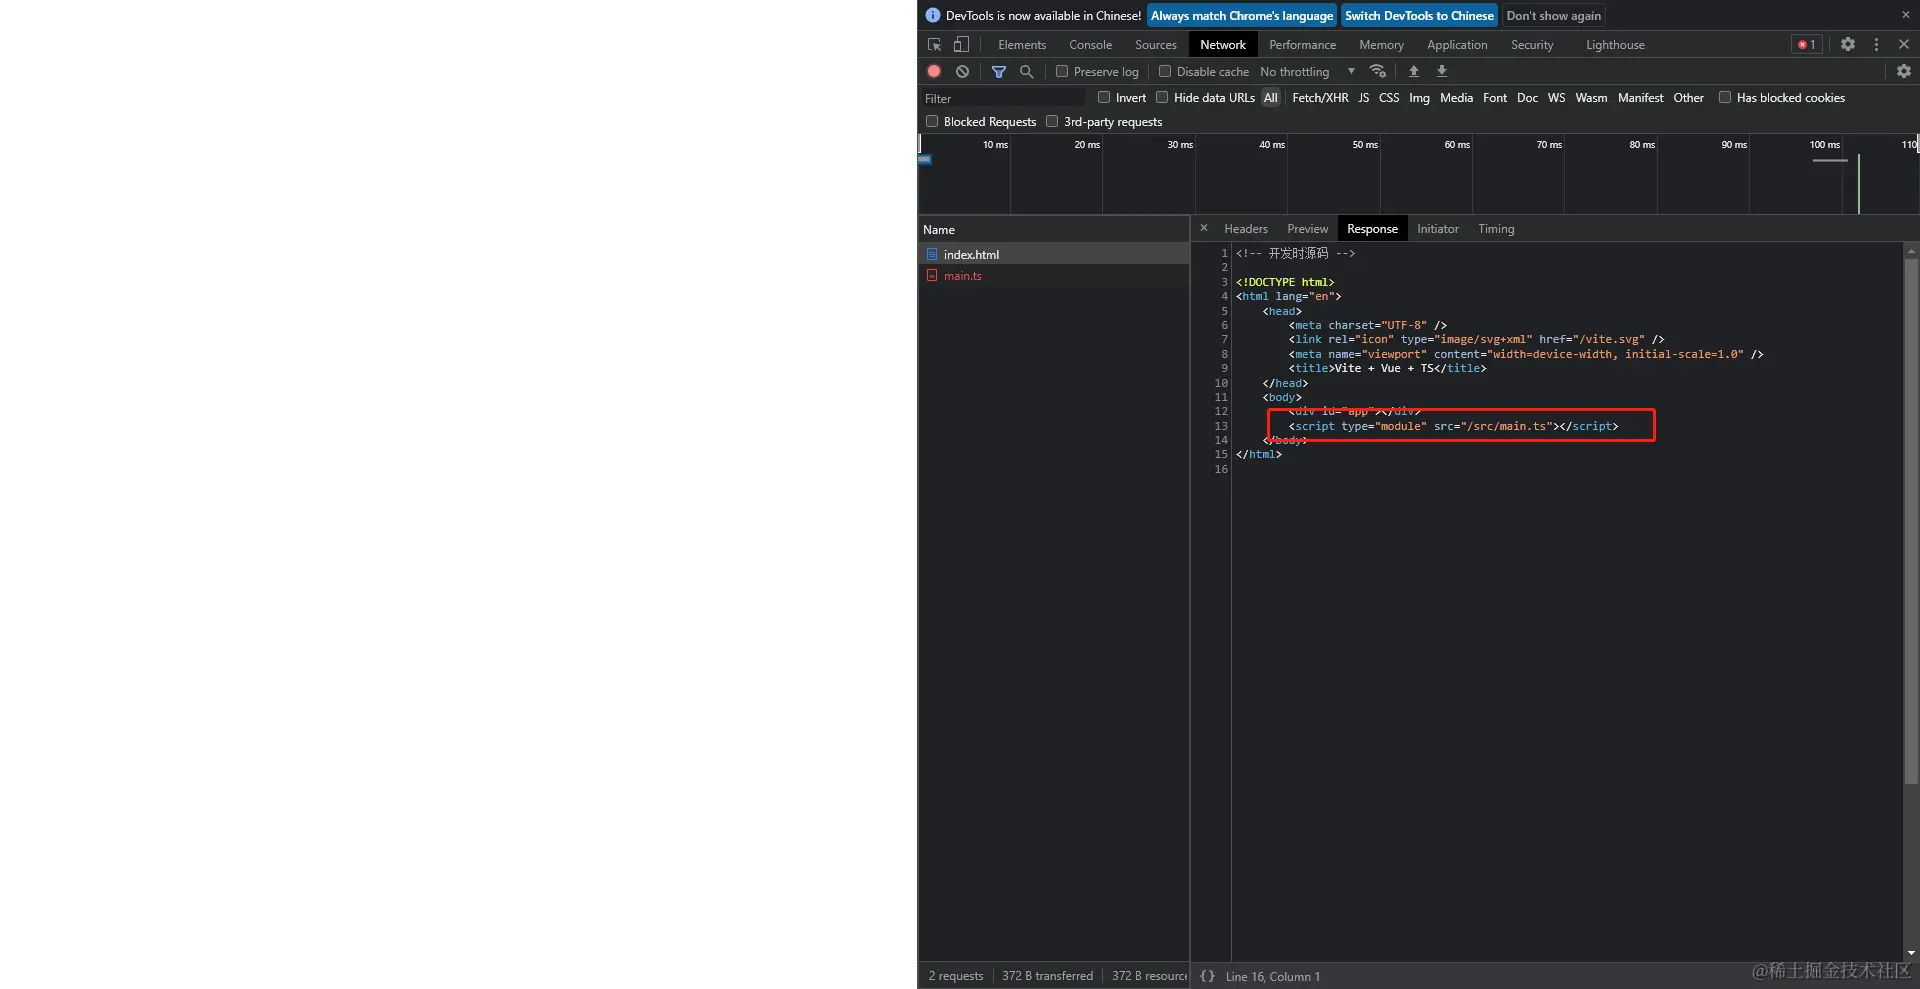Open the Application tab

[1457, 45]
